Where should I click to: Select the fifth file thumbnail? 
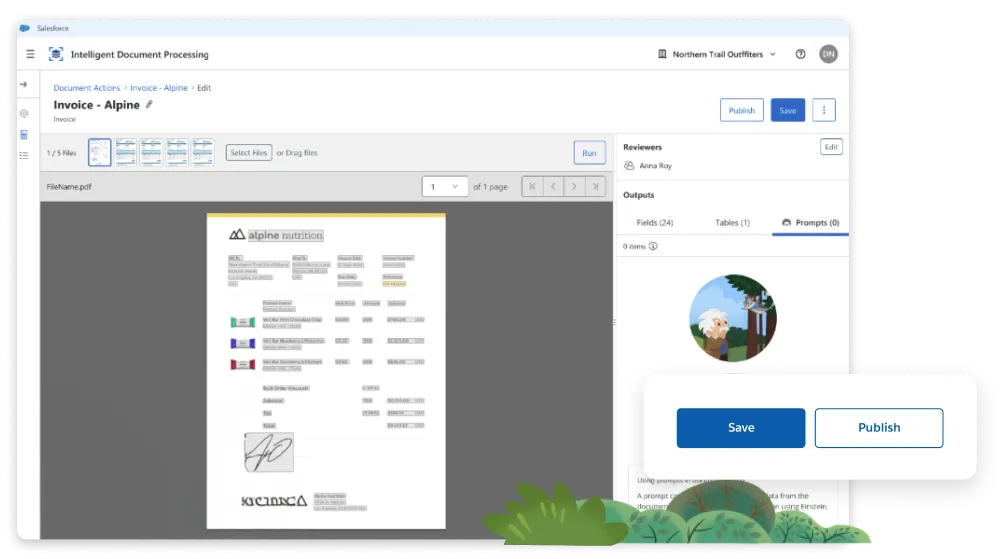coord(202,153)
